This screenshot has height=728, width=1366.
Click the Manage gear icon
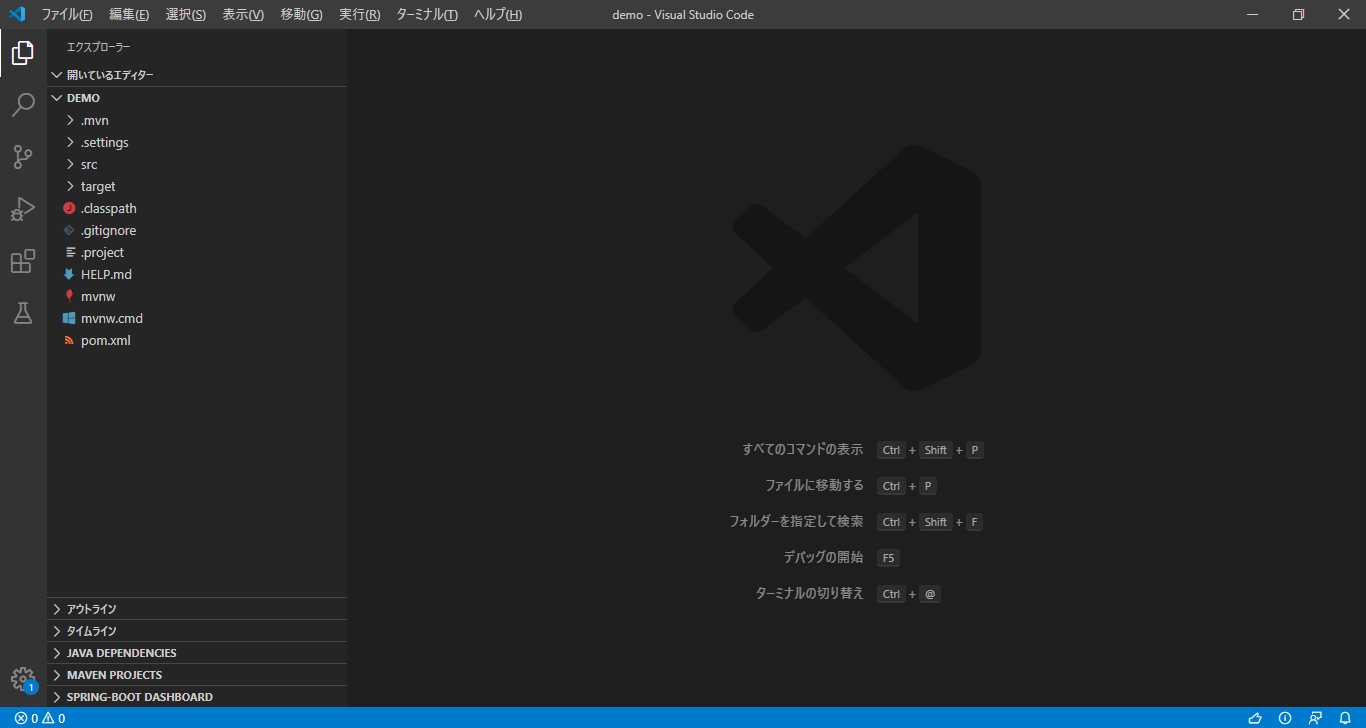(23, 680)
